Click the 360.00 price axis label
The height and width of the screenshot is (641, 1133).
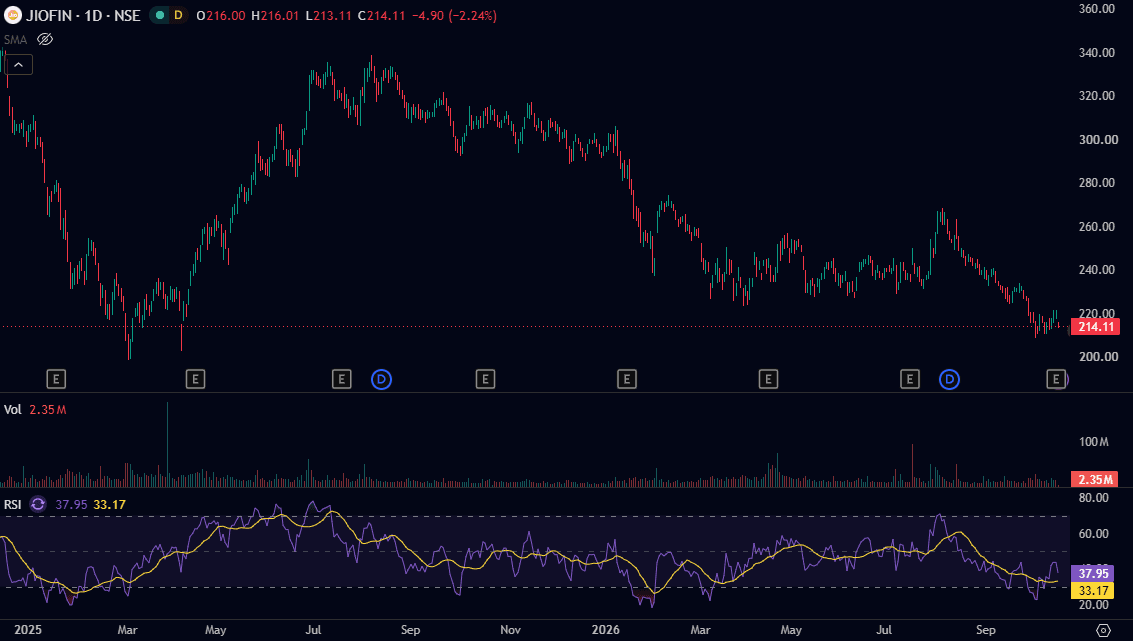[1097, 9]
